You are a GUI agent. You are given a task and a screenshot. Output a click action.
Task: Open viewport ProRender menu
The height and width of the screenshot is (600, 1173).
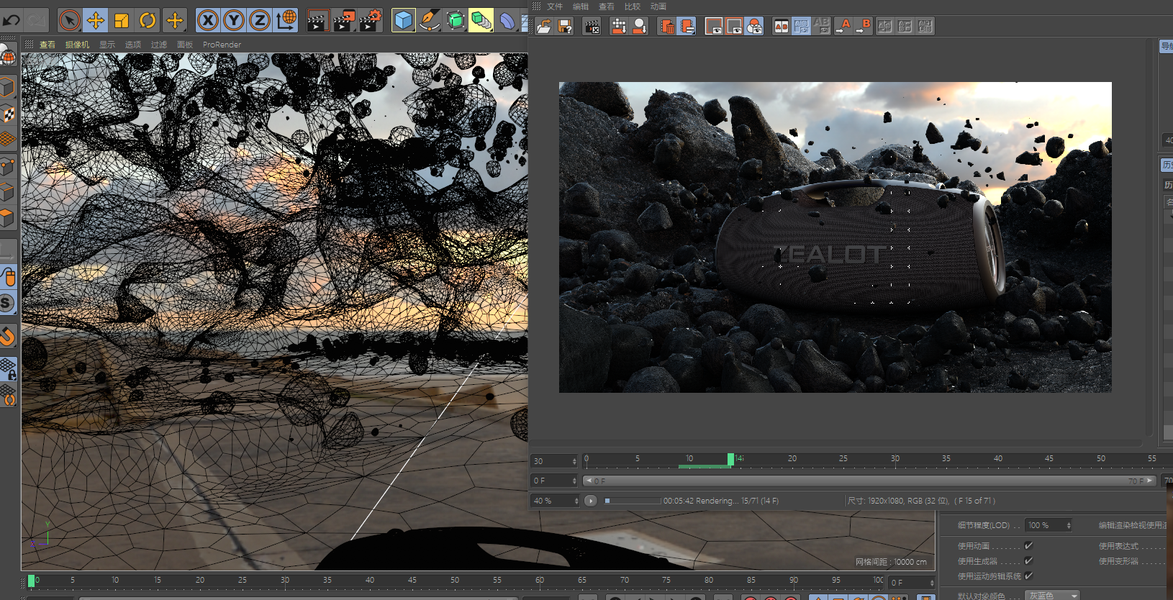pos(221,45)
